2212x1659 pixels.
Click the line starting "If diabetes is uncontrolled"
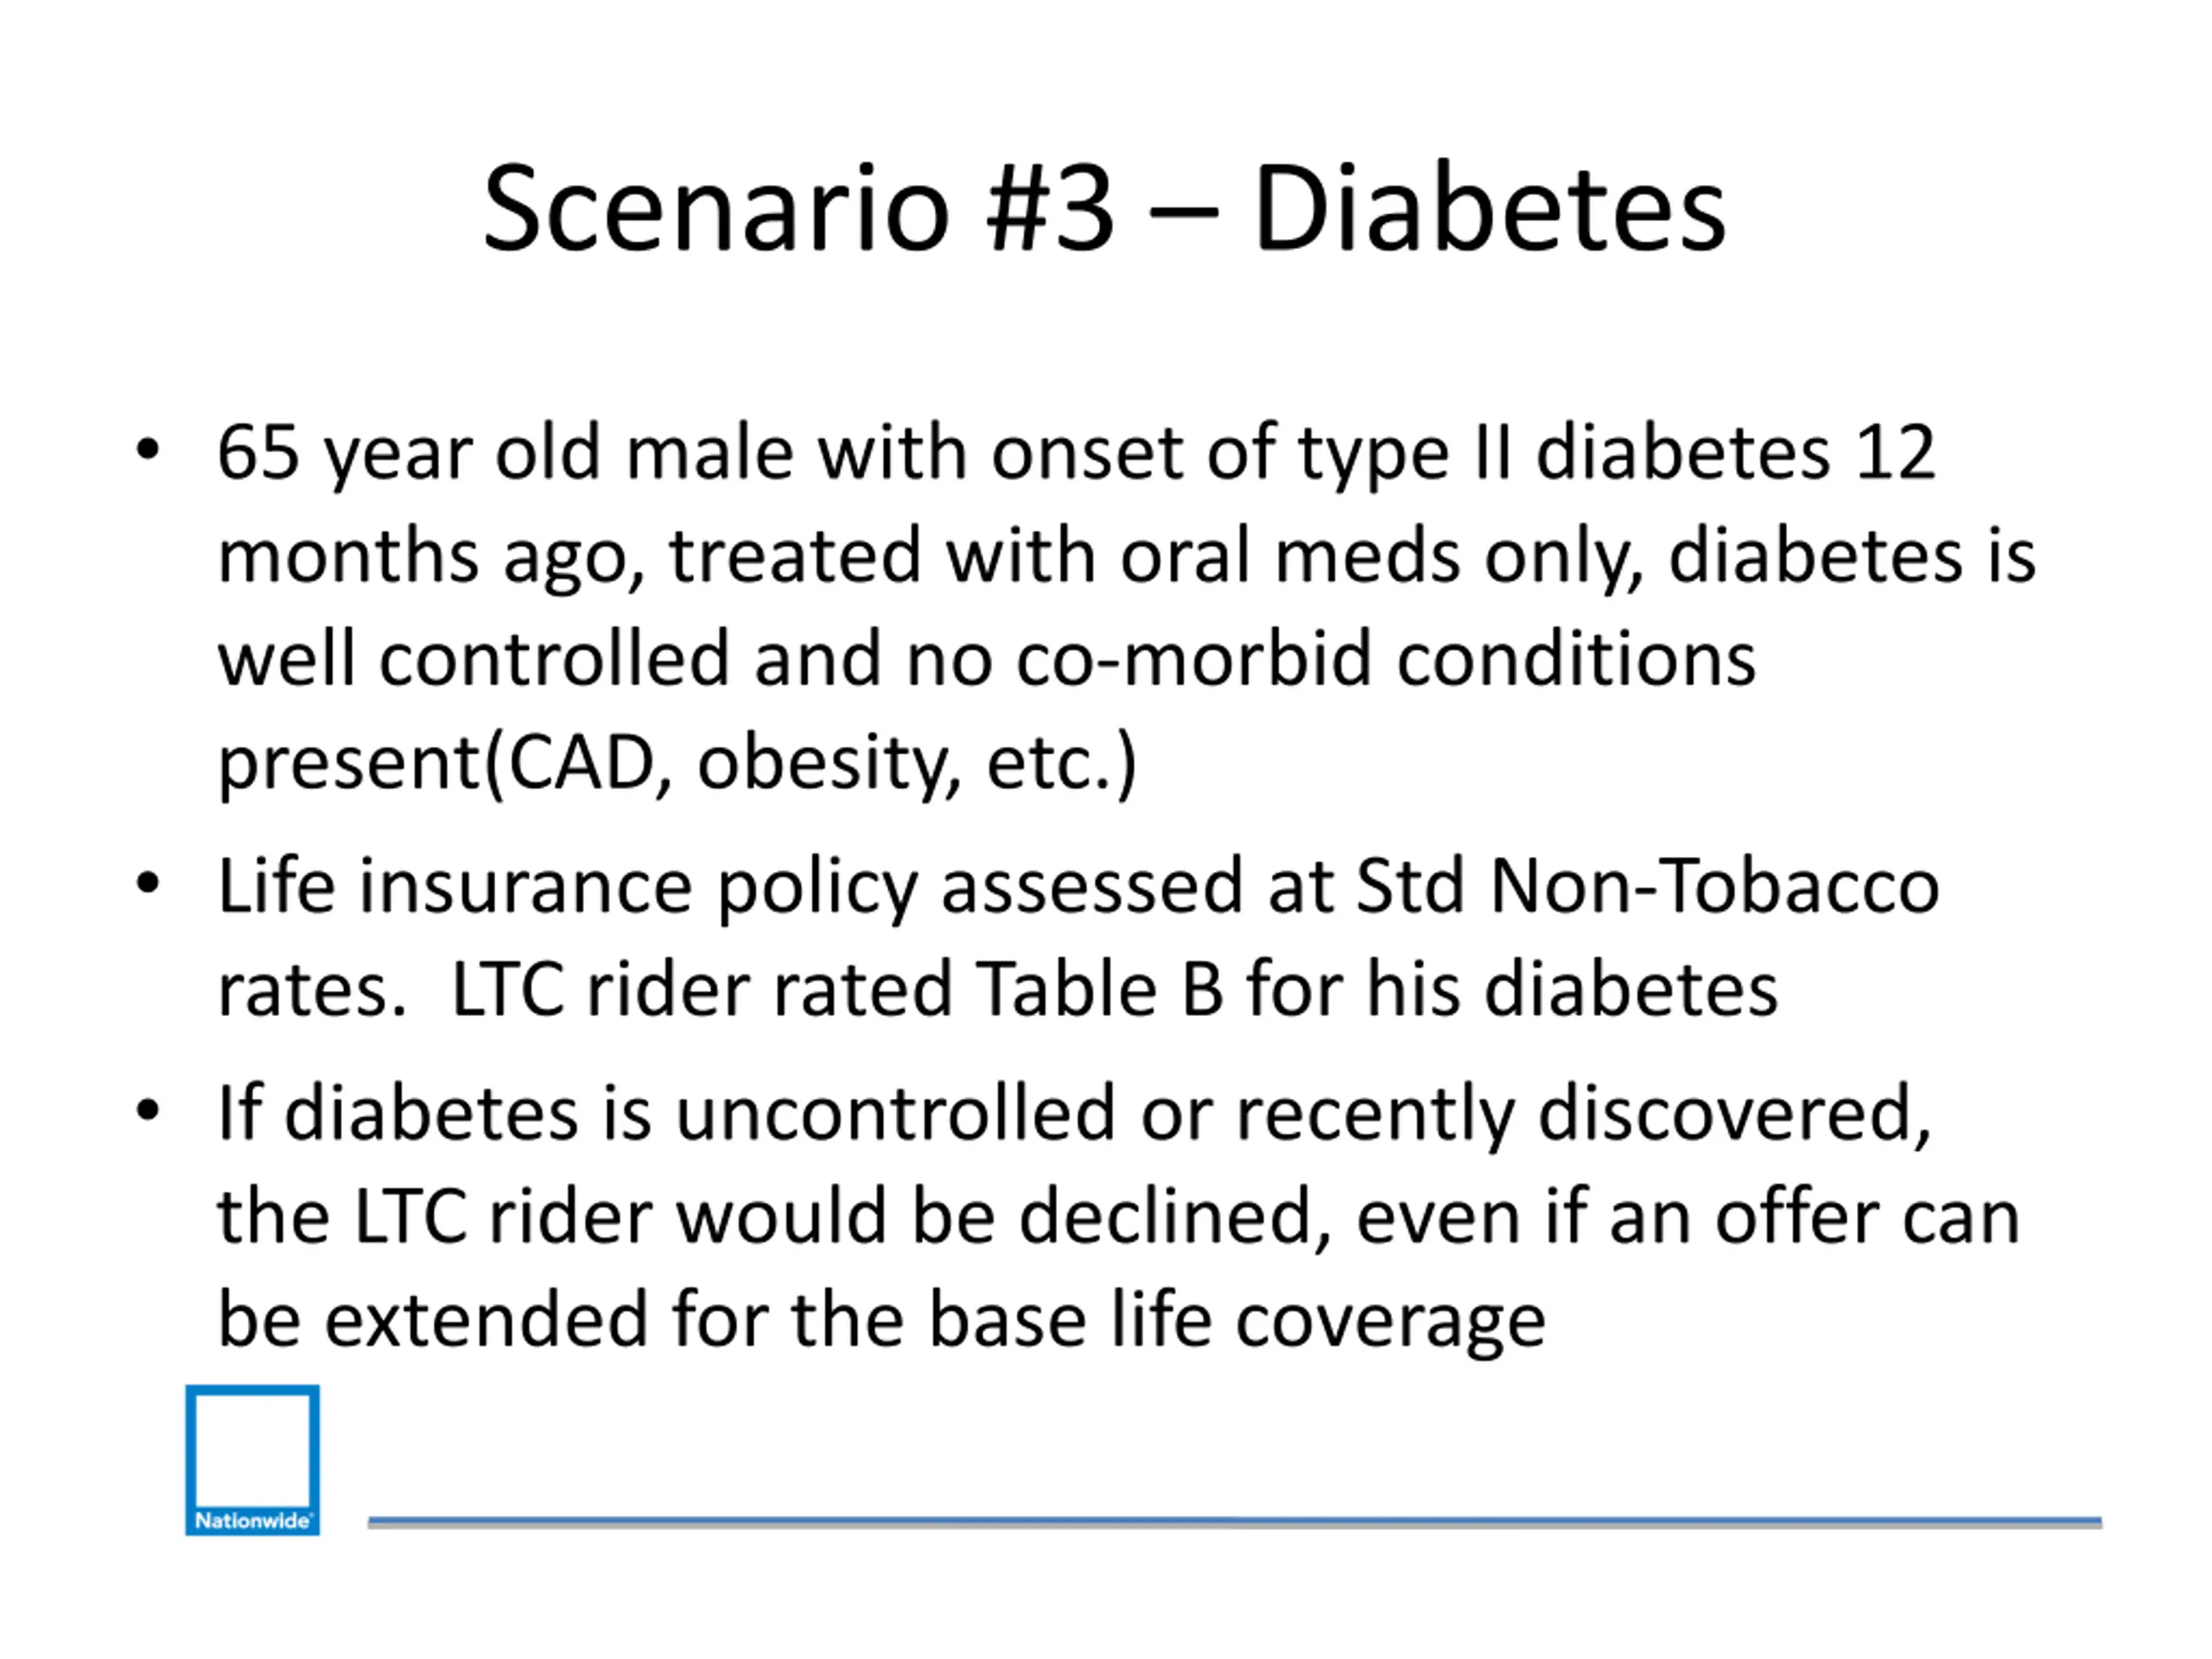click(1074, 1113)
